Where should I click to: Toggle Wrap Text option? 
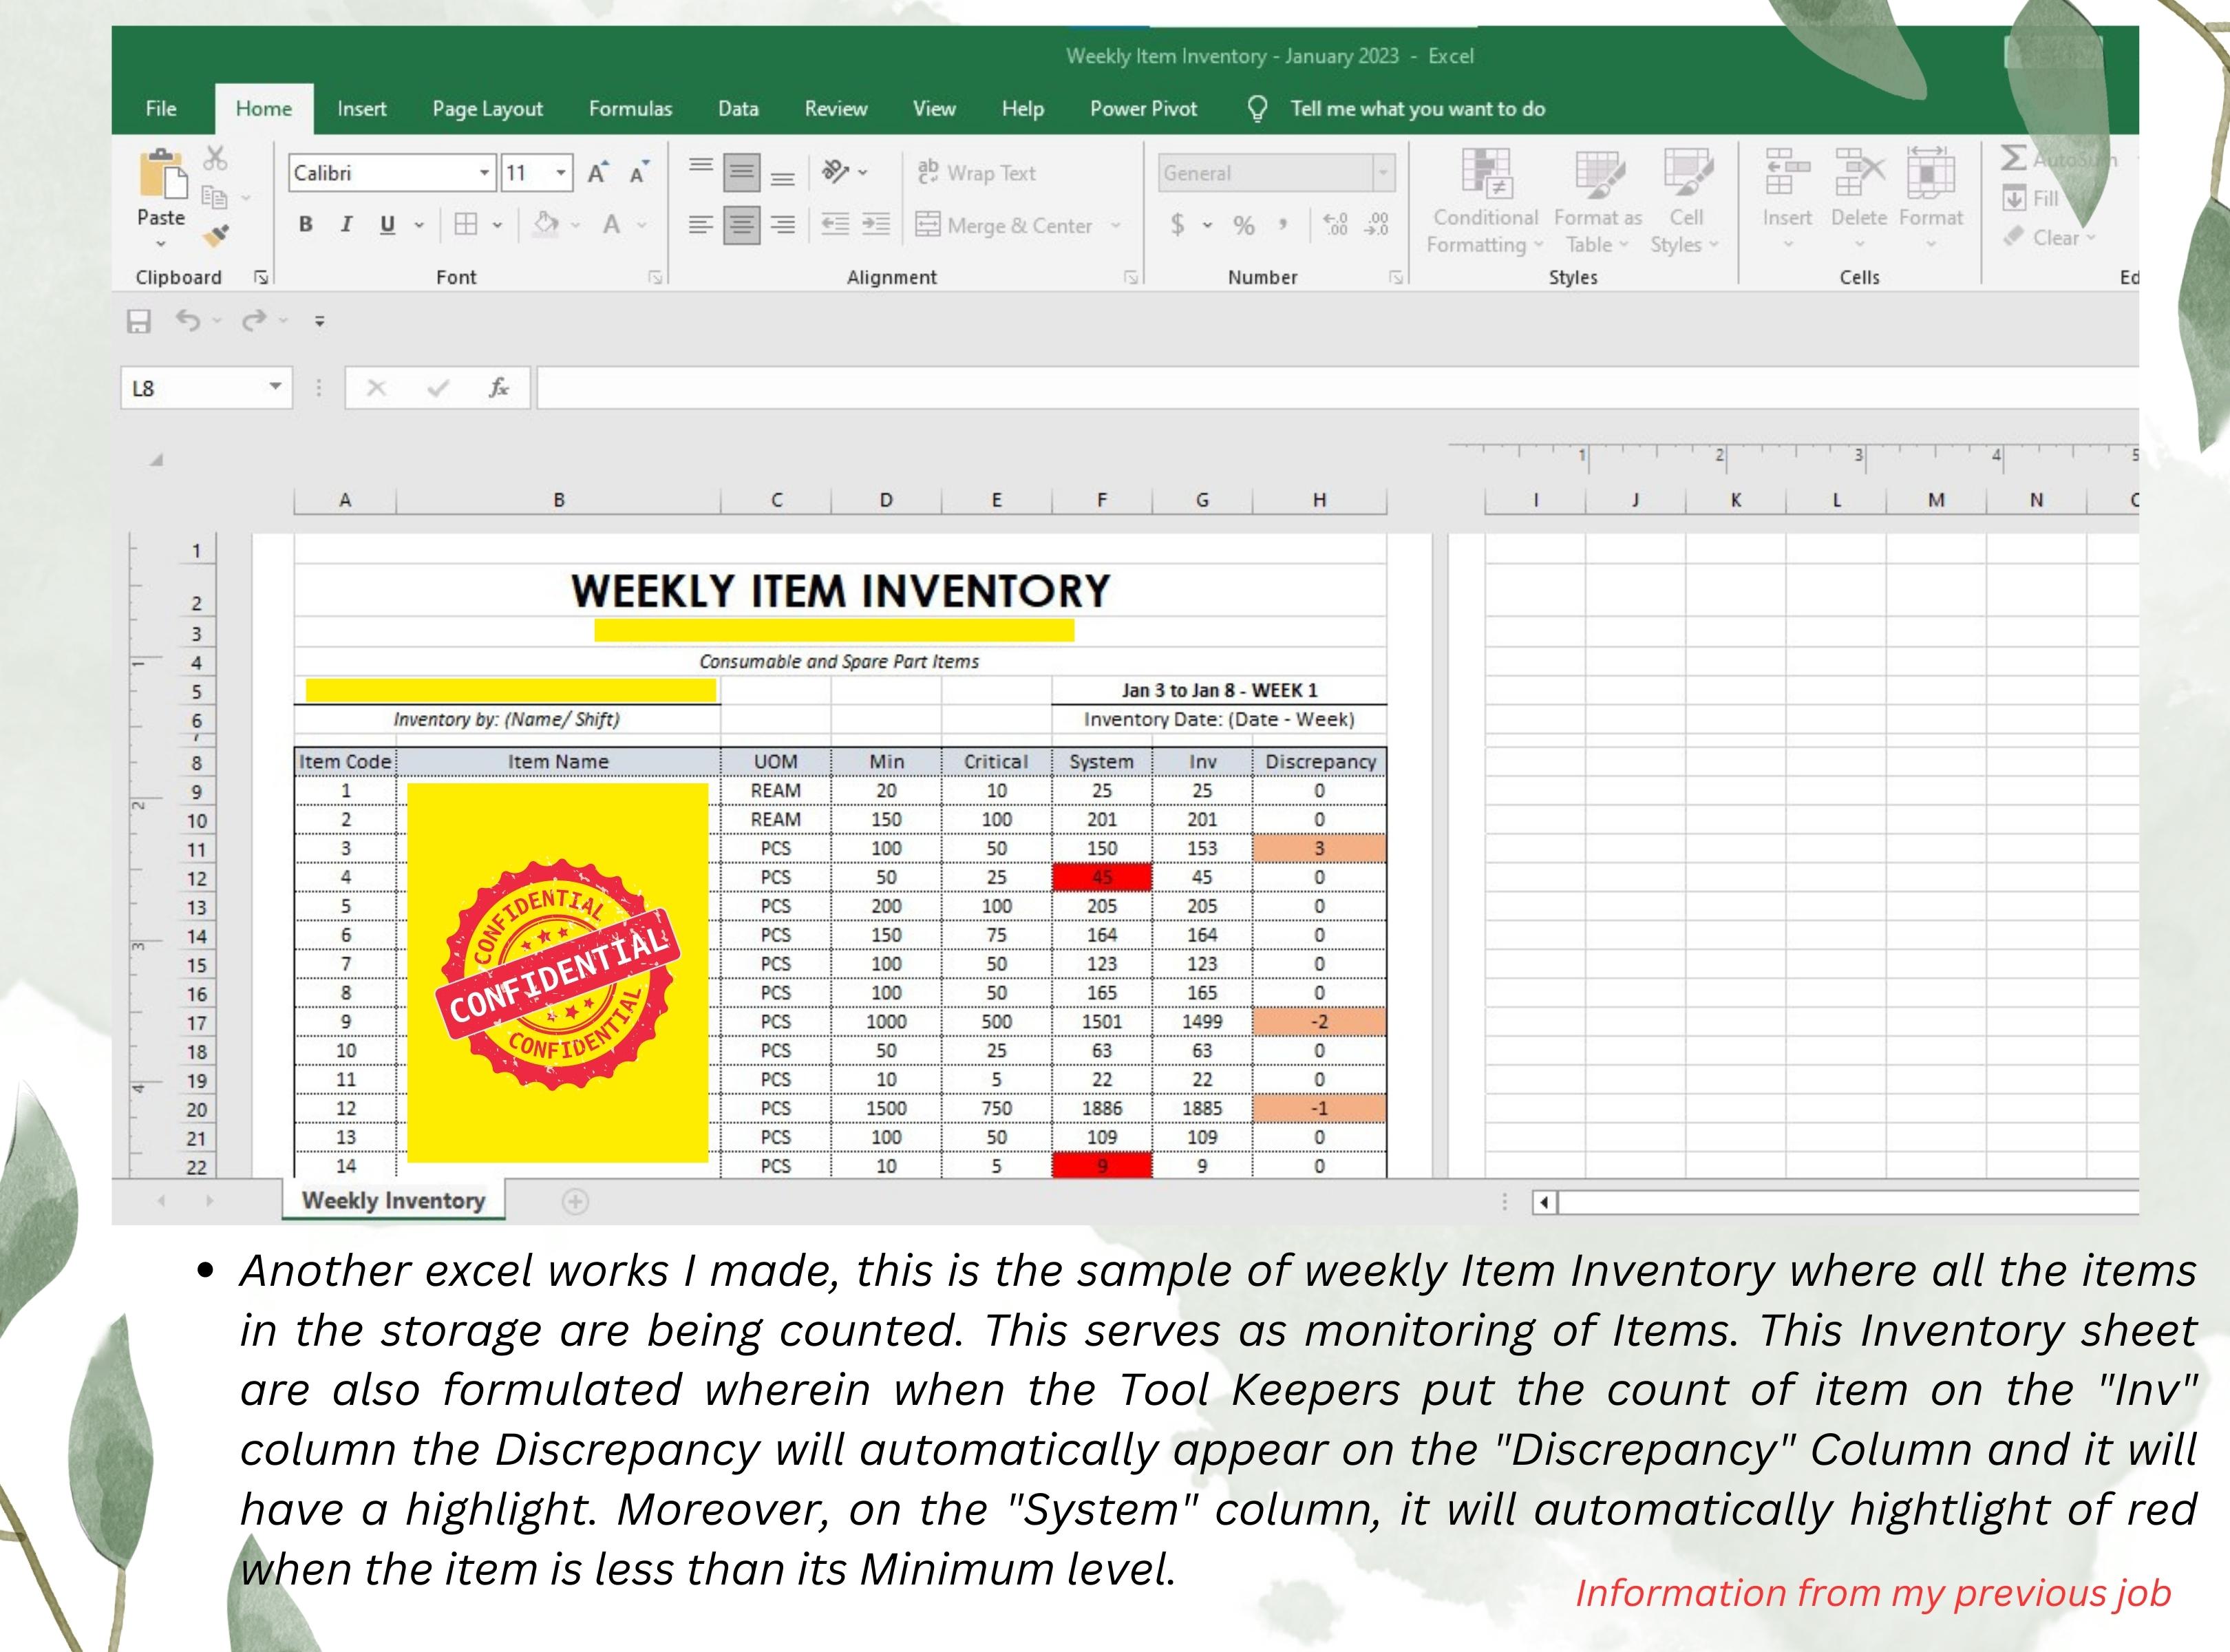point(977,173)
